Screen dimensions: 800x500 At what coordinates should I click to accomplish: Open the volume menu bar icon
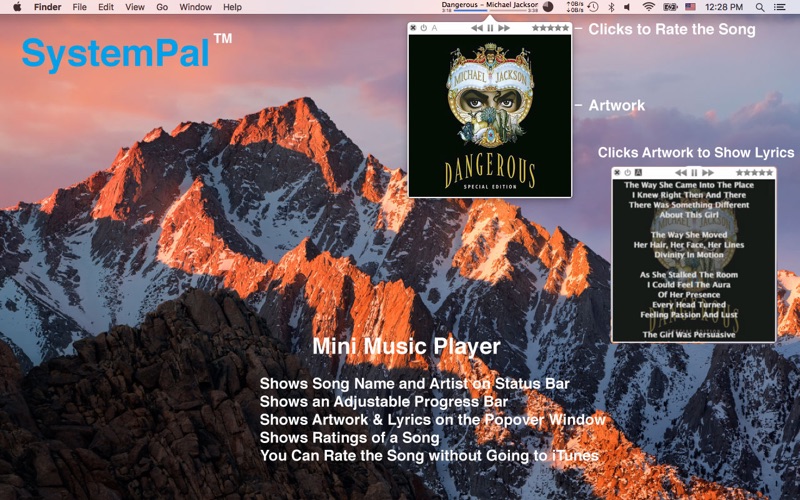pos(627,7)
